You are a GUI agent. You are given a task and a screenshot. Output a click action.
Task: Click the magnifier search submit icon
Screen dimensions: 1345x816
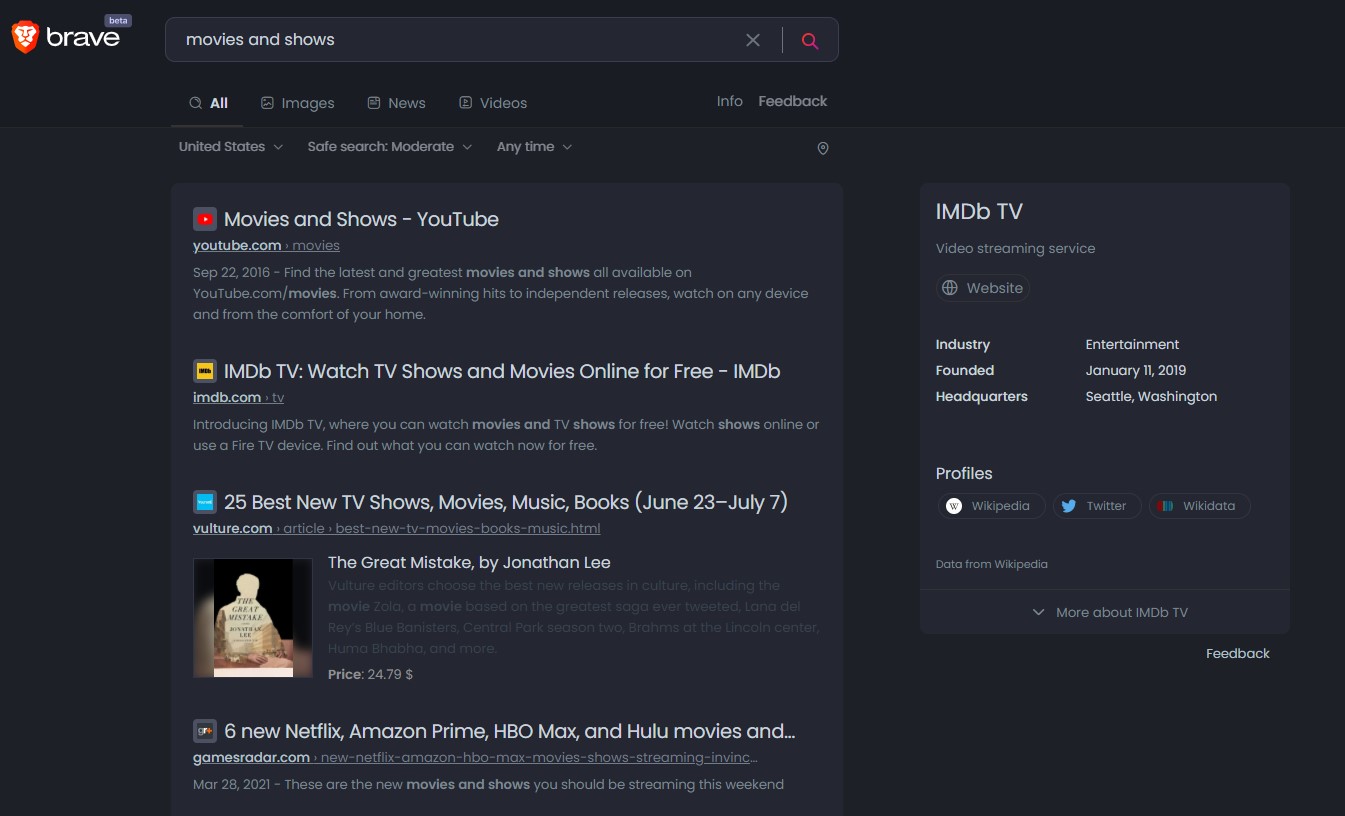(x=810, y=40)
